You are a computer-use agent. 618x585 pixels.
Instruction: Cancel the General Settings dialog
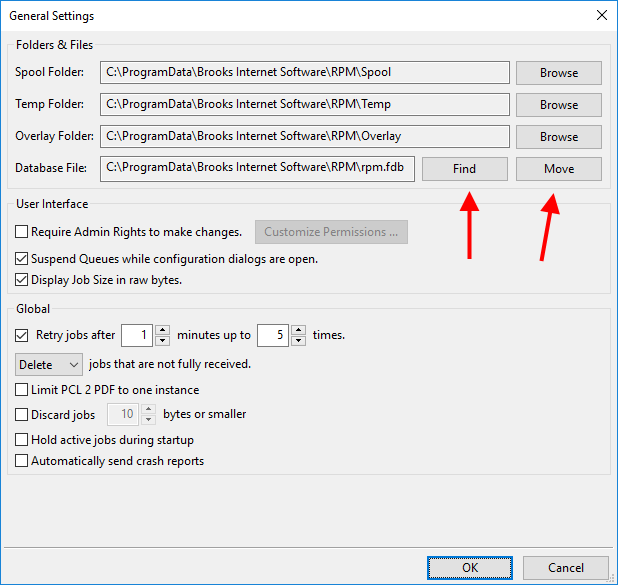pos(566,568)
